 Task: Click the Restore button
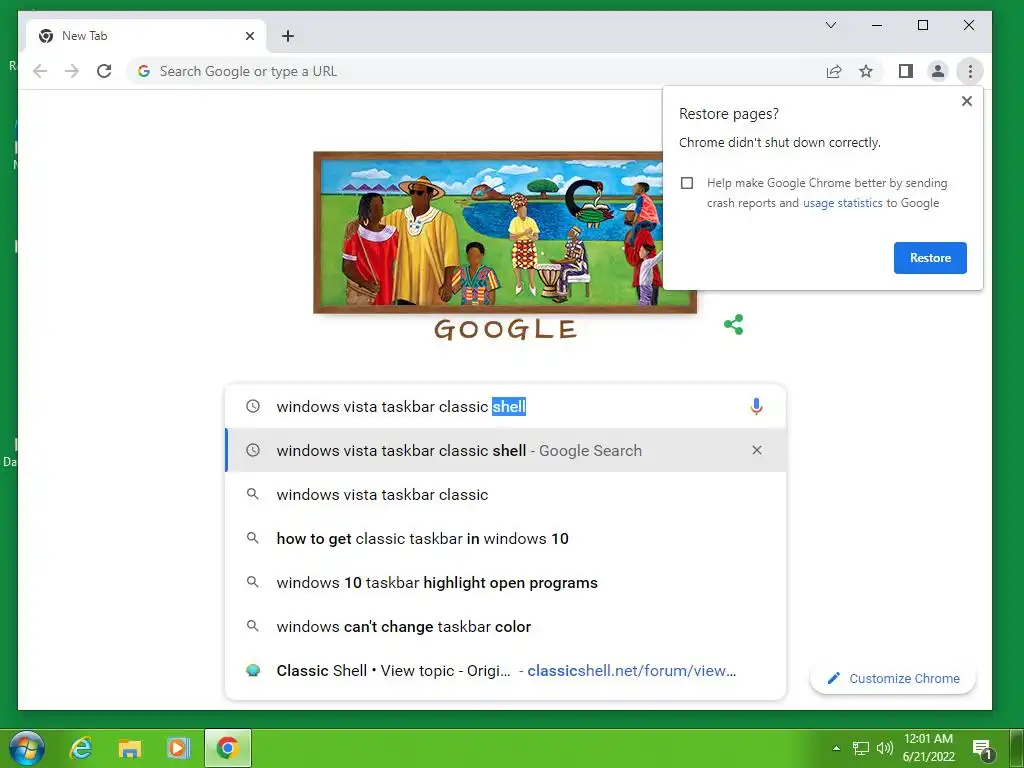(x=930, y=258)
